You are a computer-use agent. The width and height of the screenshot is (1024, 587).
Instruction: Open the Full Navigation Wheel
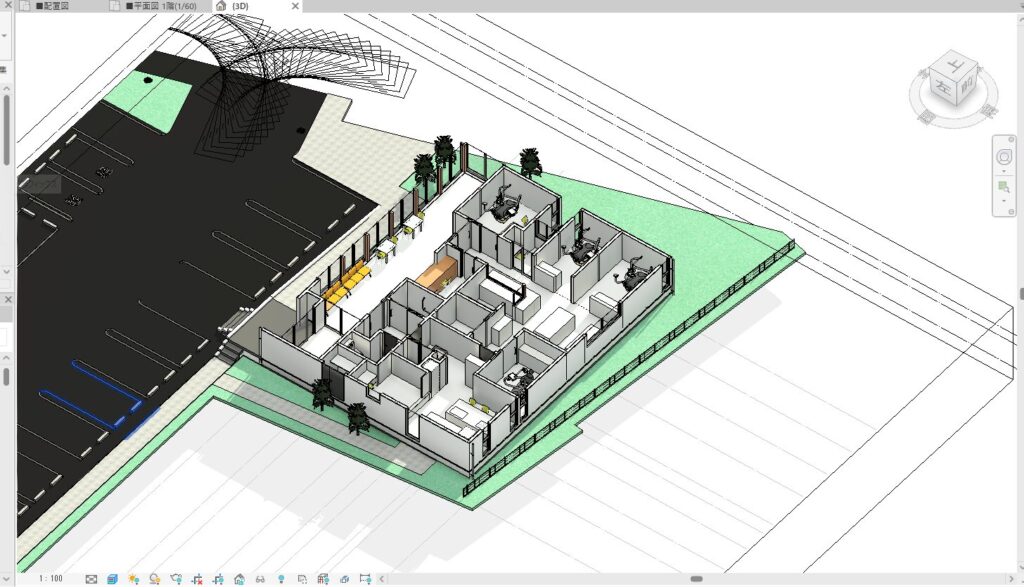1003,157
